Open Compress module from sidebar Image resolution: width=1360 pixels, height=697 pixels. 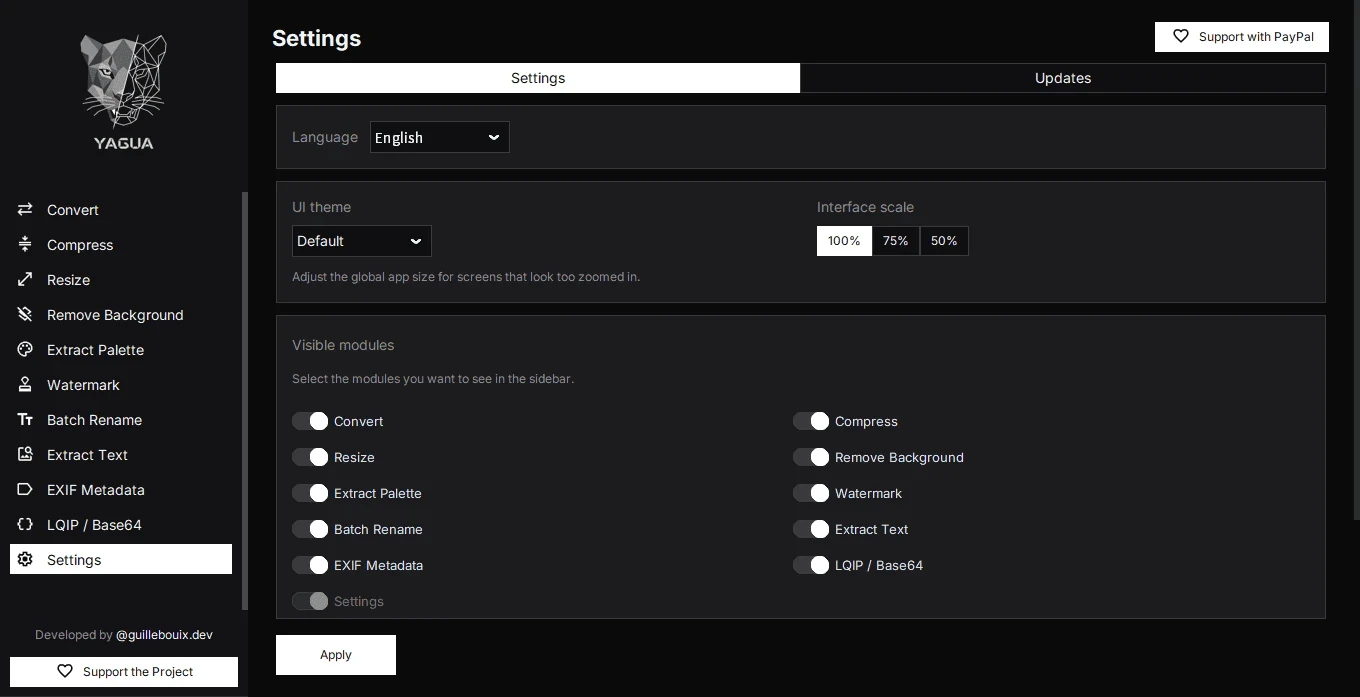click(x=121, y=245)
